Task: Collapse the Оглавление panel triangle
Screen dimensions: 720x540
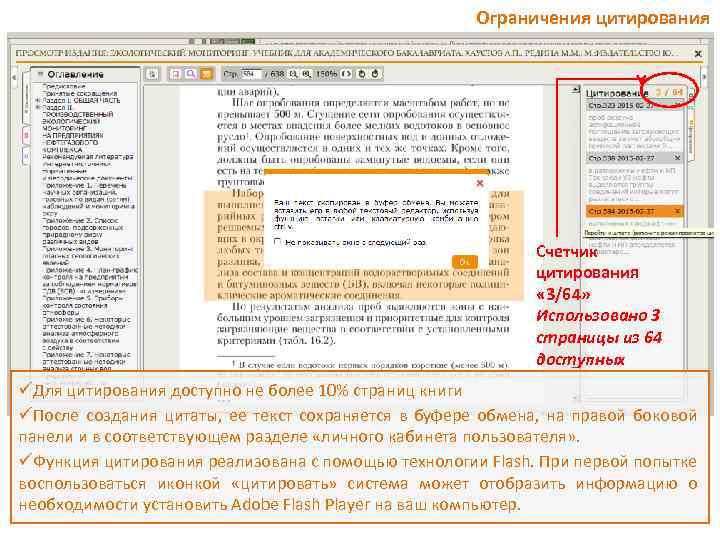Action: (40, 74)
